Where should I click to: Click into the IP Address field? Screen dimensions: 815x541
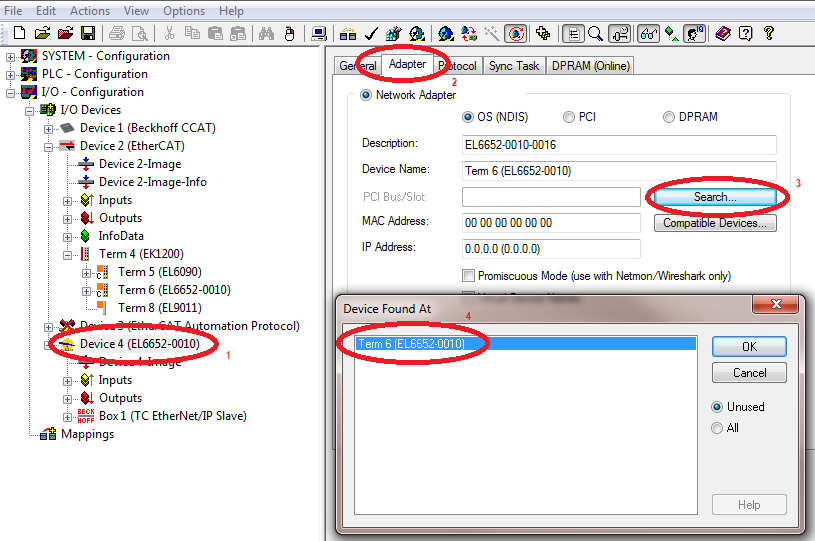(x=551, y=249)
